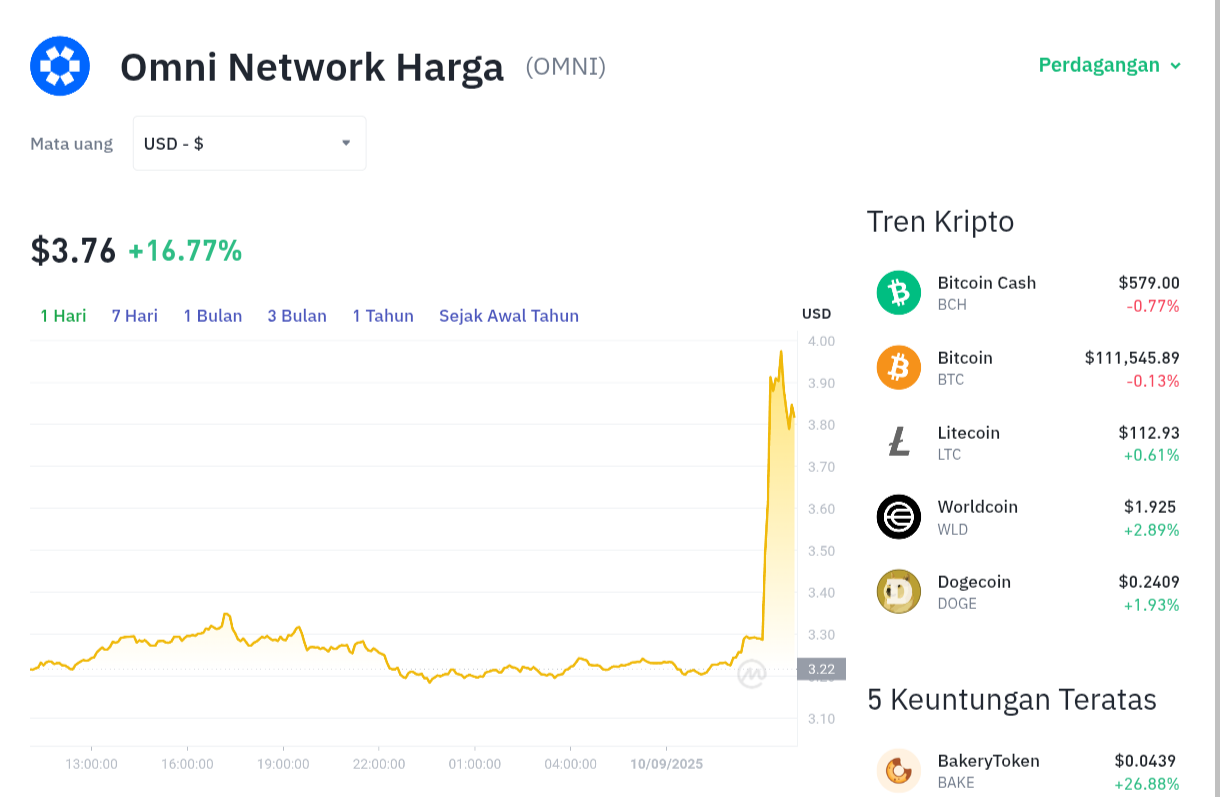The height and width of the screenshot is (797, 1220).
Task: Click the WLD ticker label
Action: coord(953,529)
